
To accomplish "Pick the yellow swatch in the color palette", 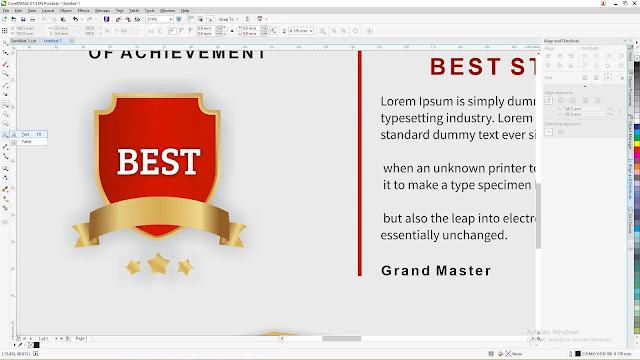I will tap(637, 144).
